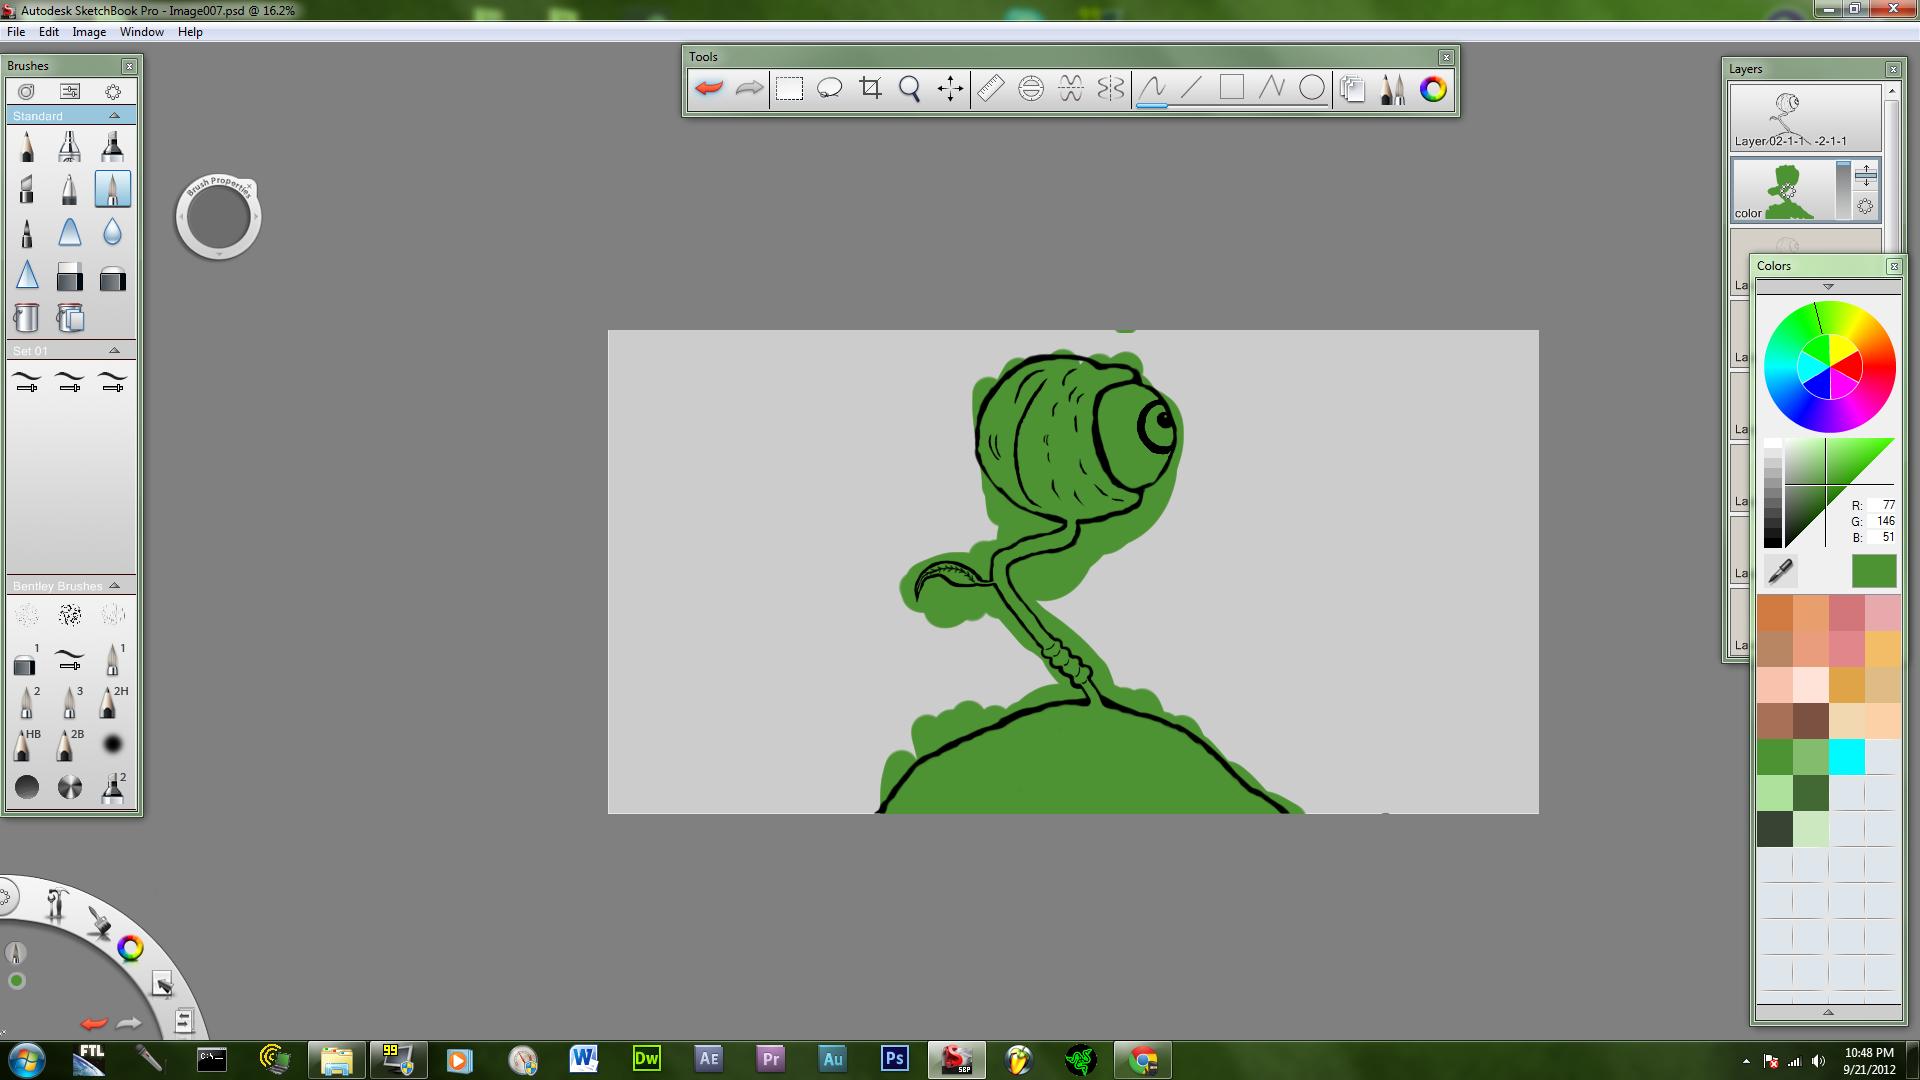Select the Move/Transform layer tool
Image resolution: width=1920 pixels, height=1080 pixels.
(x=950, y=89)
